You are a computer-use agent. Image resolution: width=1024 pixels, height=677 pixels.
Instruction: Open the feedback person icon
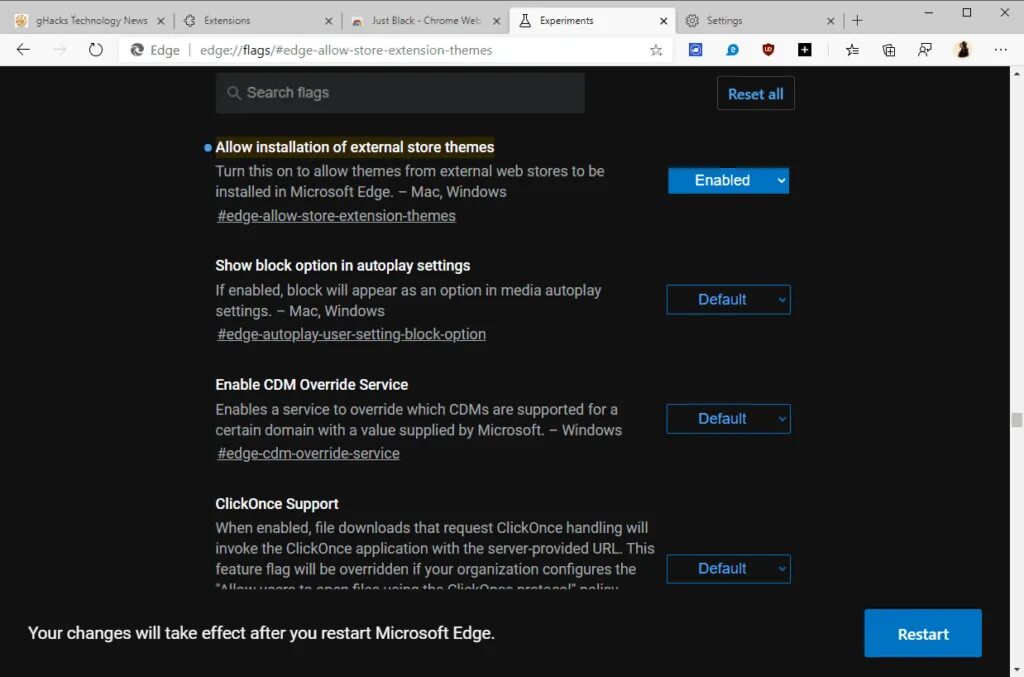[x=925, y=50]
